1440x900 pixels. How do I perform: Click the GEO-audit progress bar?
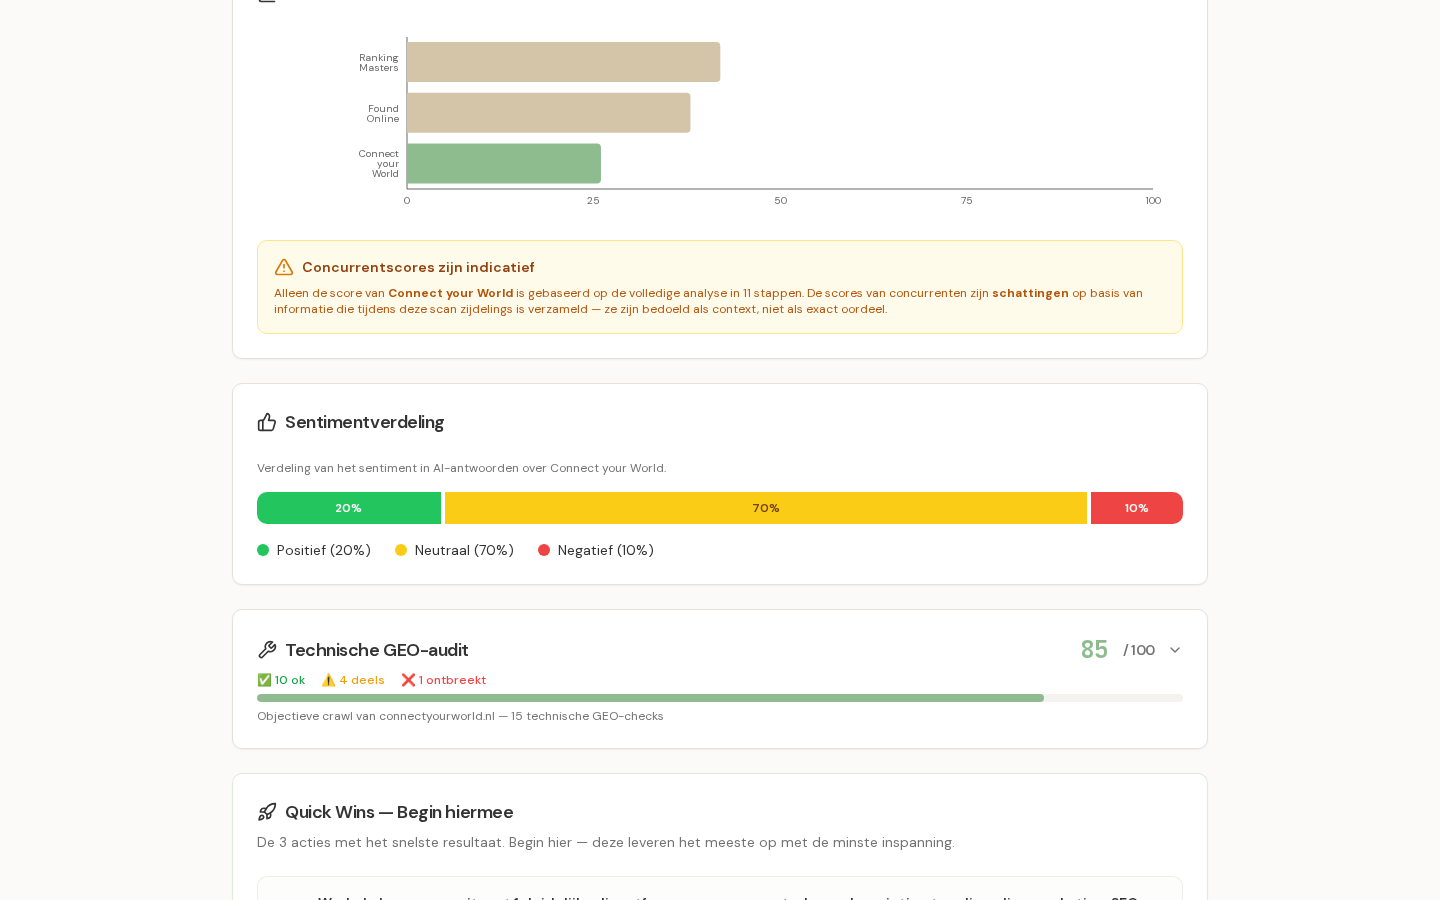click(x=720, y=698)
